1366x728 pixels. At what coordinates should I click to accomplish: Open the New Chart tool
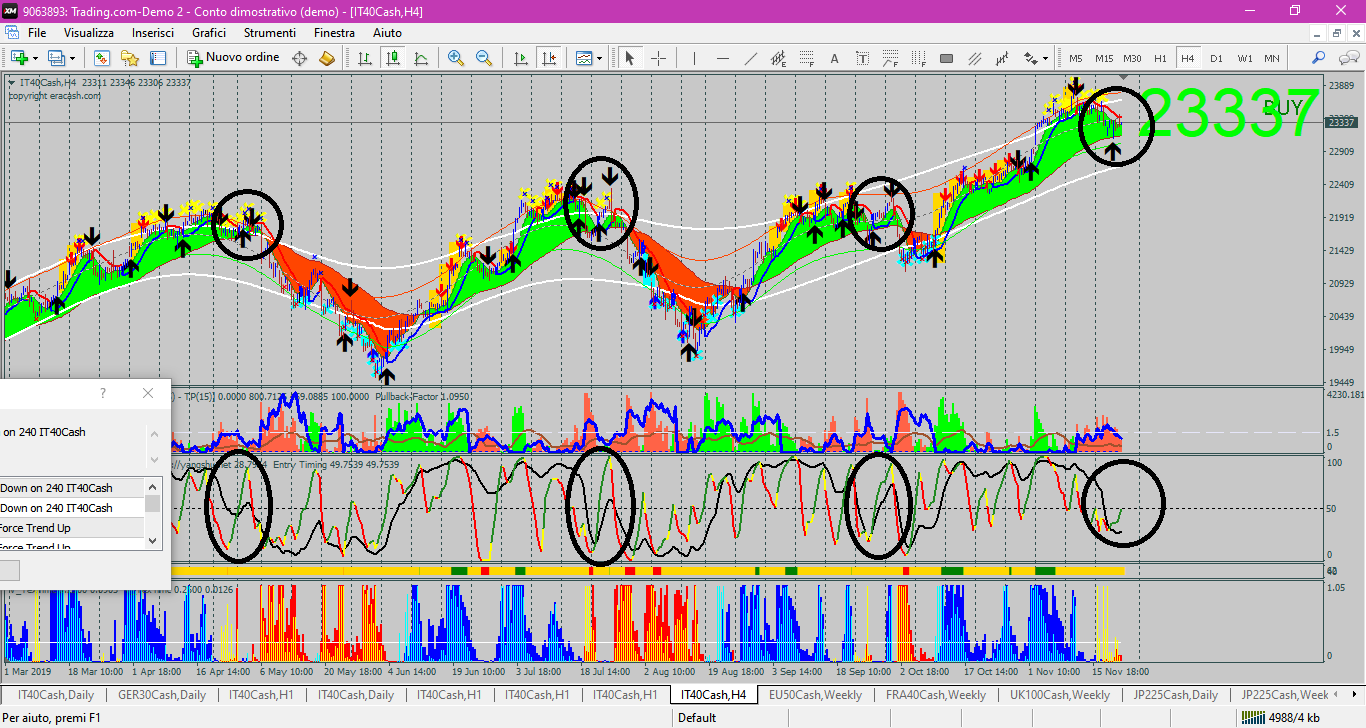19,58
